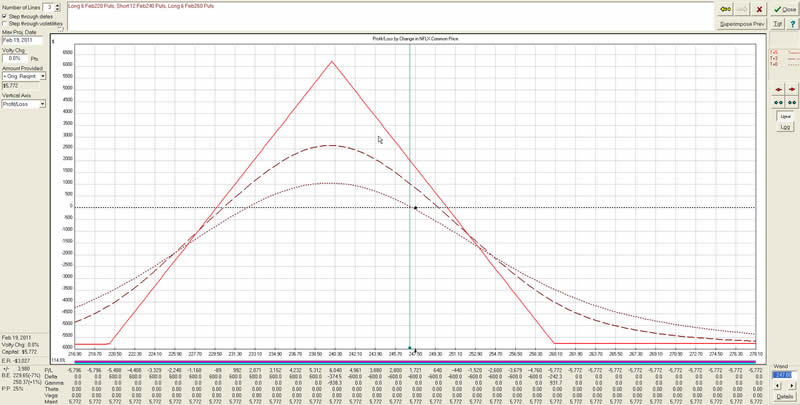The width and height of the screenshot is (800, 405).
Task: Enable Step through volatilities checkbox
Action: (6, 25)
